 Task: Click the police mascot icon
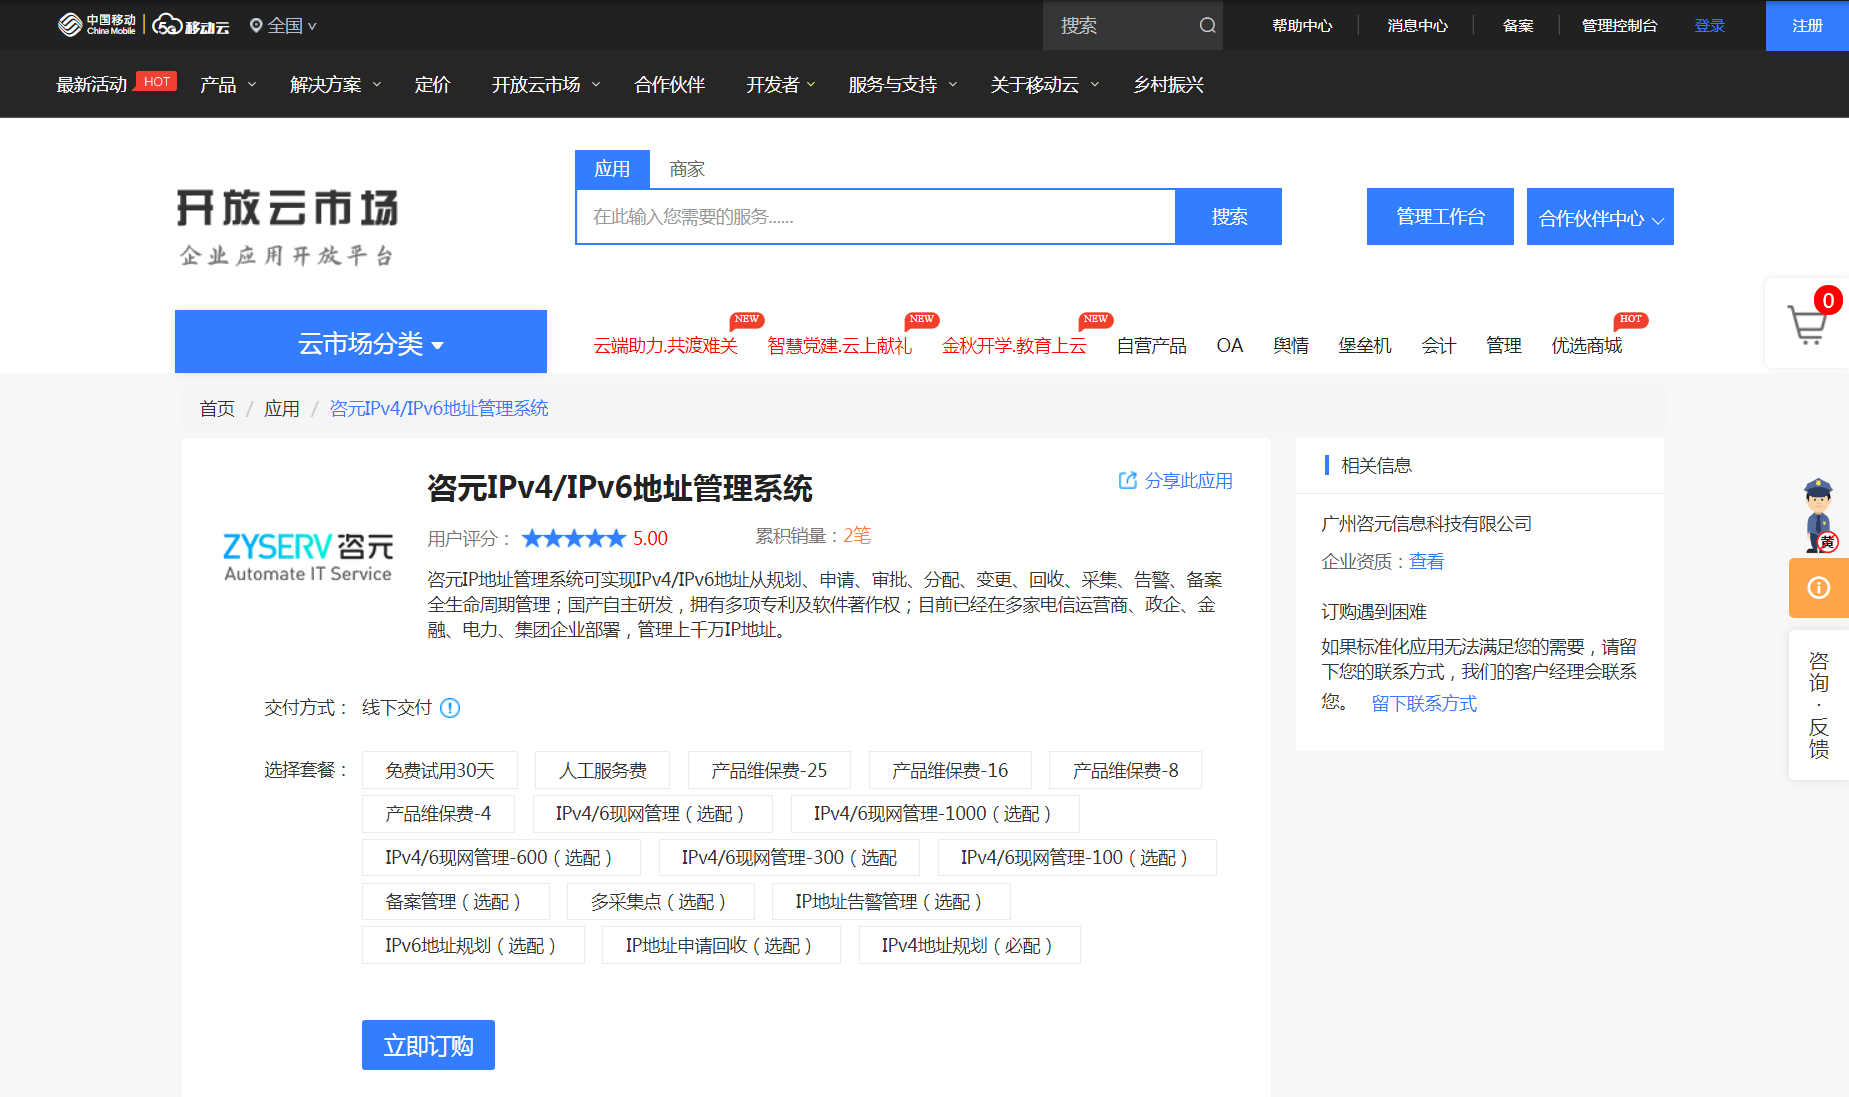click(x=1819, y=515)
